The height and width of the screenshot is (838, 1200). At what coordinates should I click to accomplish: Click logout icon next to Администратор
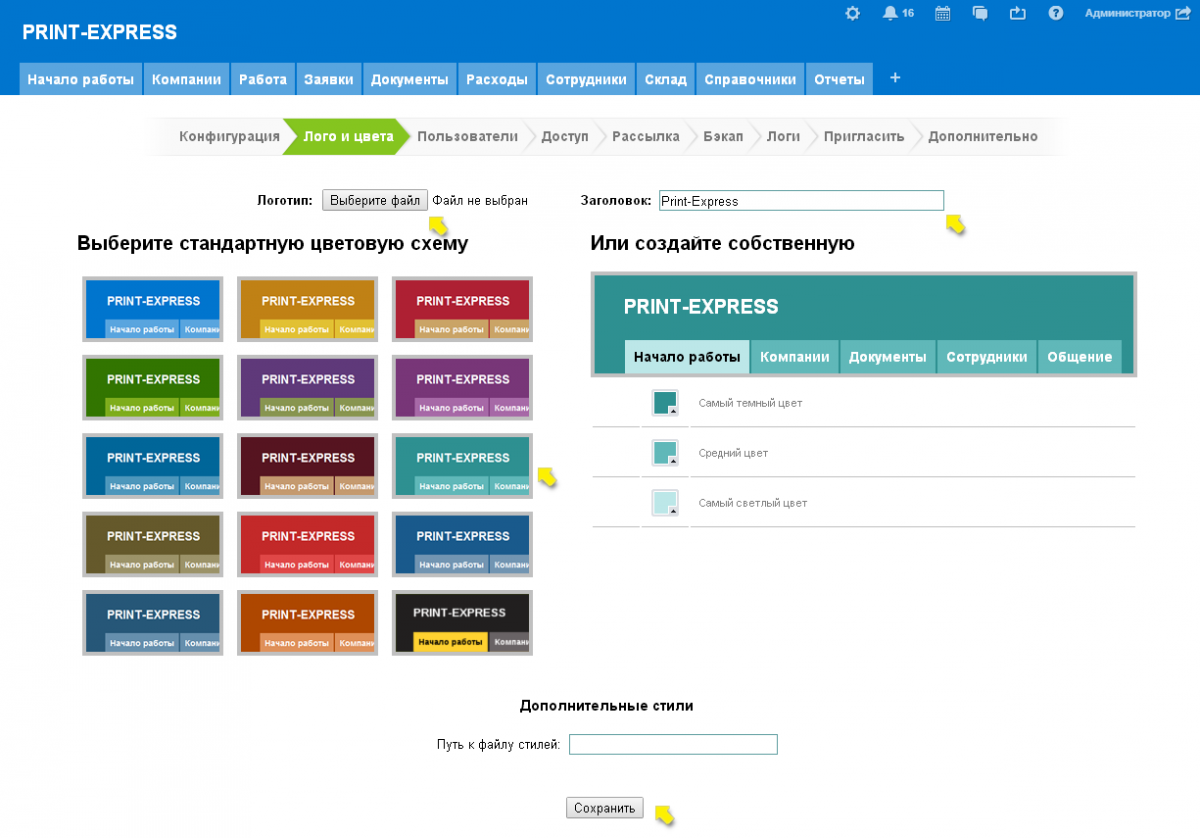pyautogui.click(x=1183, y=13)
